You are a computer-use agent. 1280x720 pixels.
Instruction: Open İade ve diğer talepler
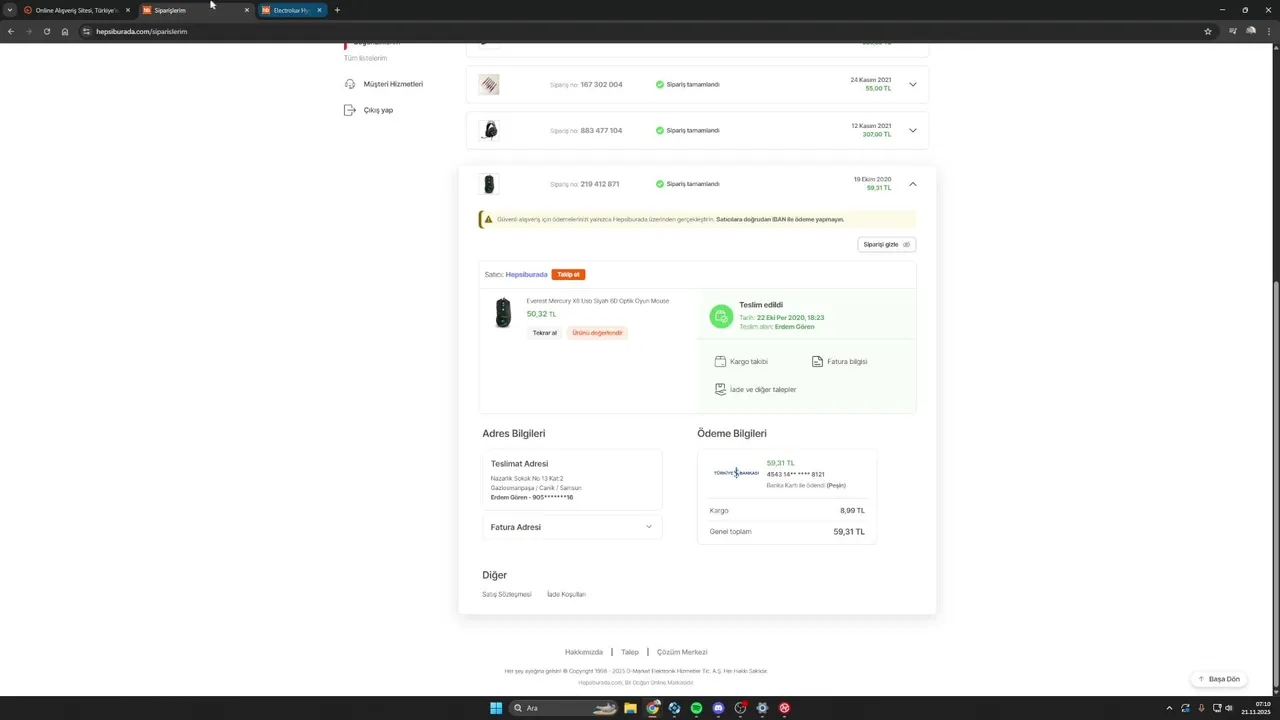coord(755,389)
